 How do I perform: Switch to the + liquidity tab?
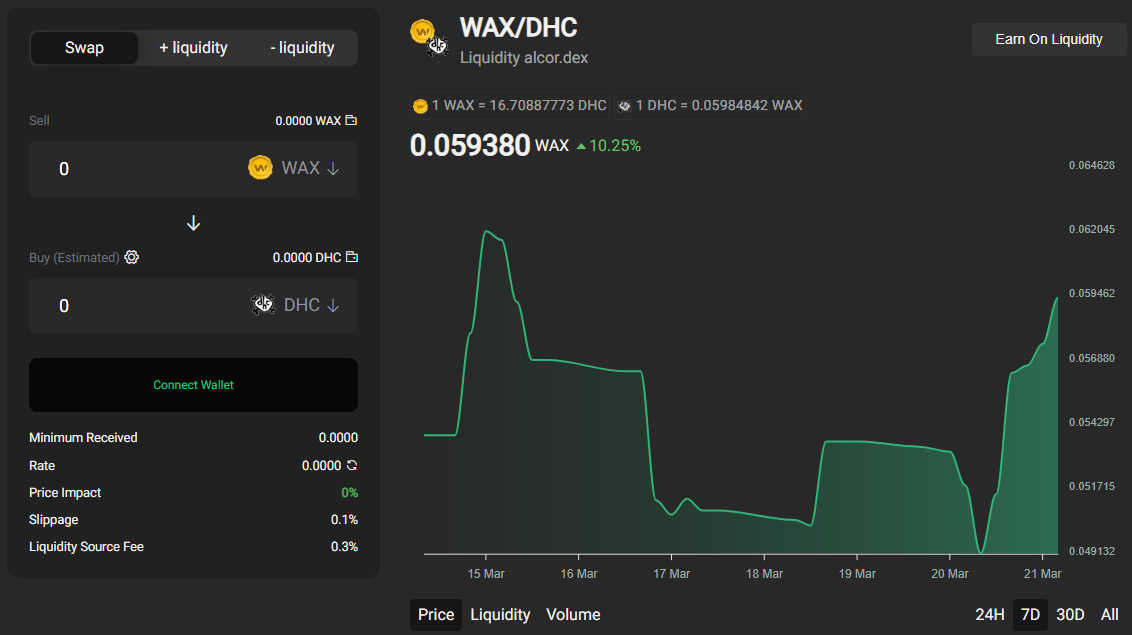(x=193, y=48)
